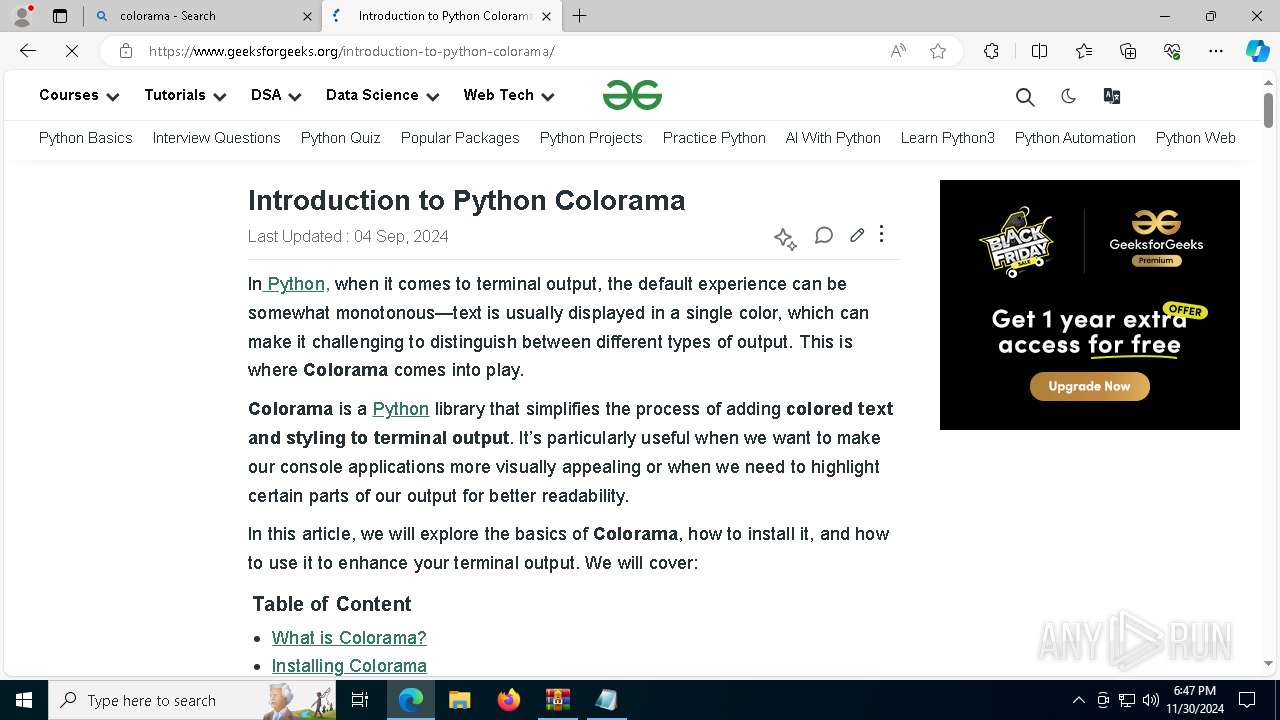Go to Practice Python

714,138
